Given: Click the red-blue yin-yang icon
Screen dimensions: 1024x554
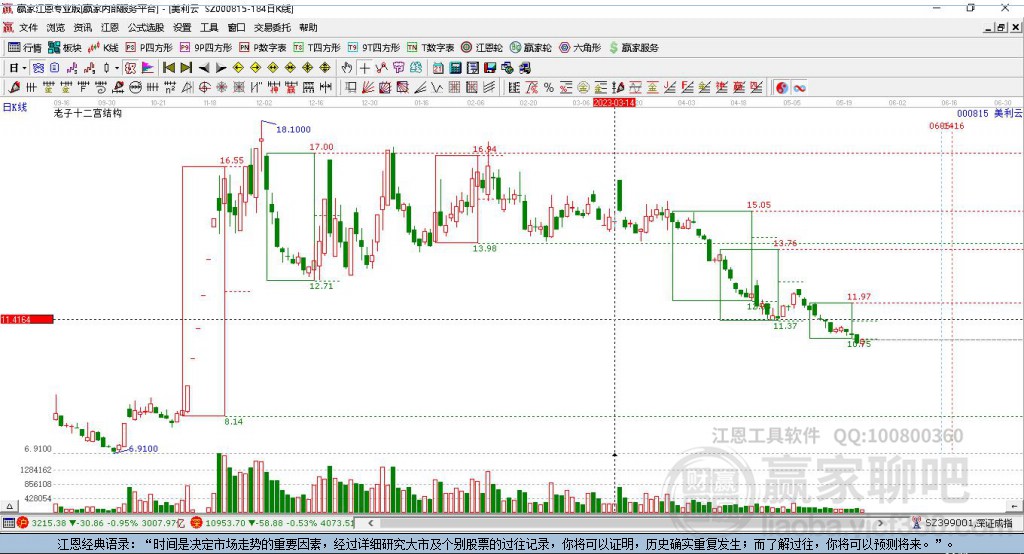Looking at the screenshot, I should pos(782,87).
